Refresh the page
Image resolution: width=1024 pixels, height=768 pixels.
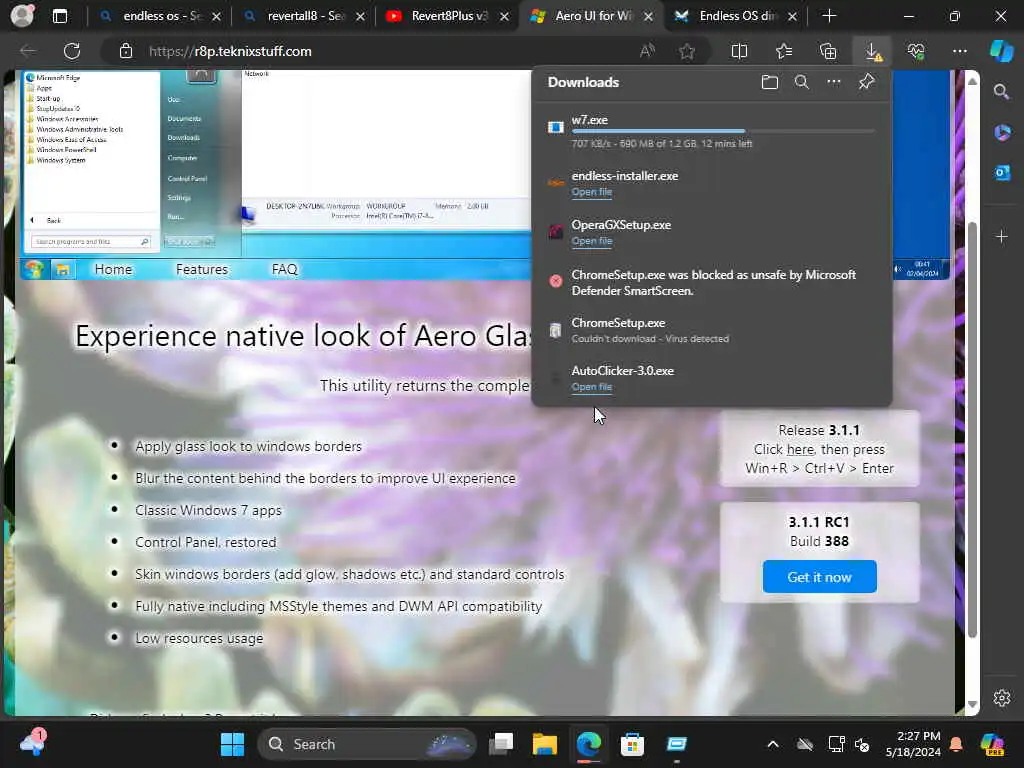coord(72,51)
